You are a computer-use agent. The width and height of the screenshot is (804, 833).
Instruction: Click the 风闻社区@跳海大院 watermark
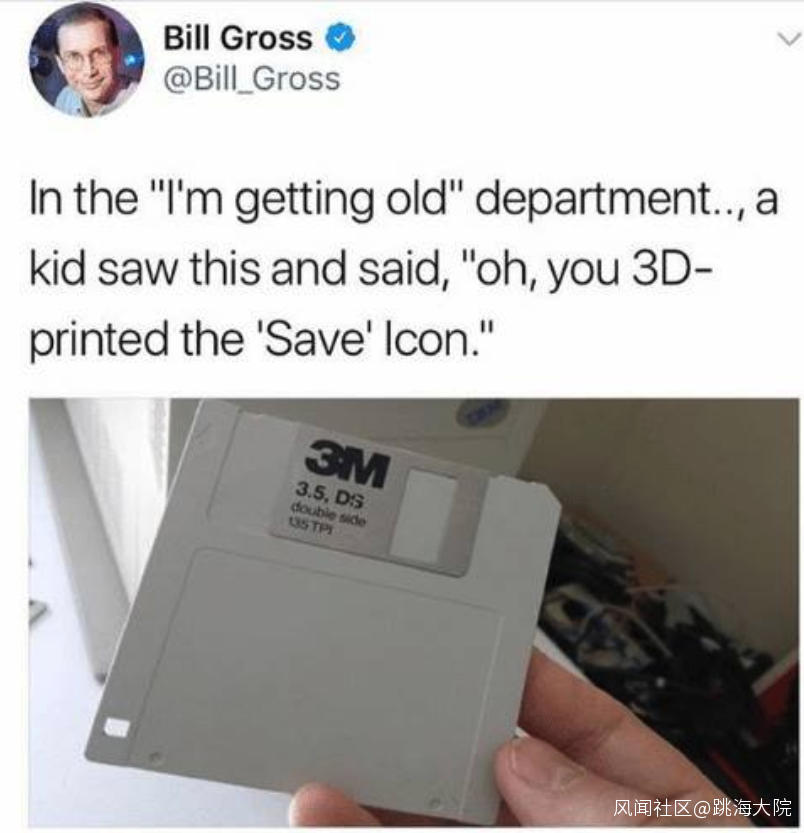[702, 808]
